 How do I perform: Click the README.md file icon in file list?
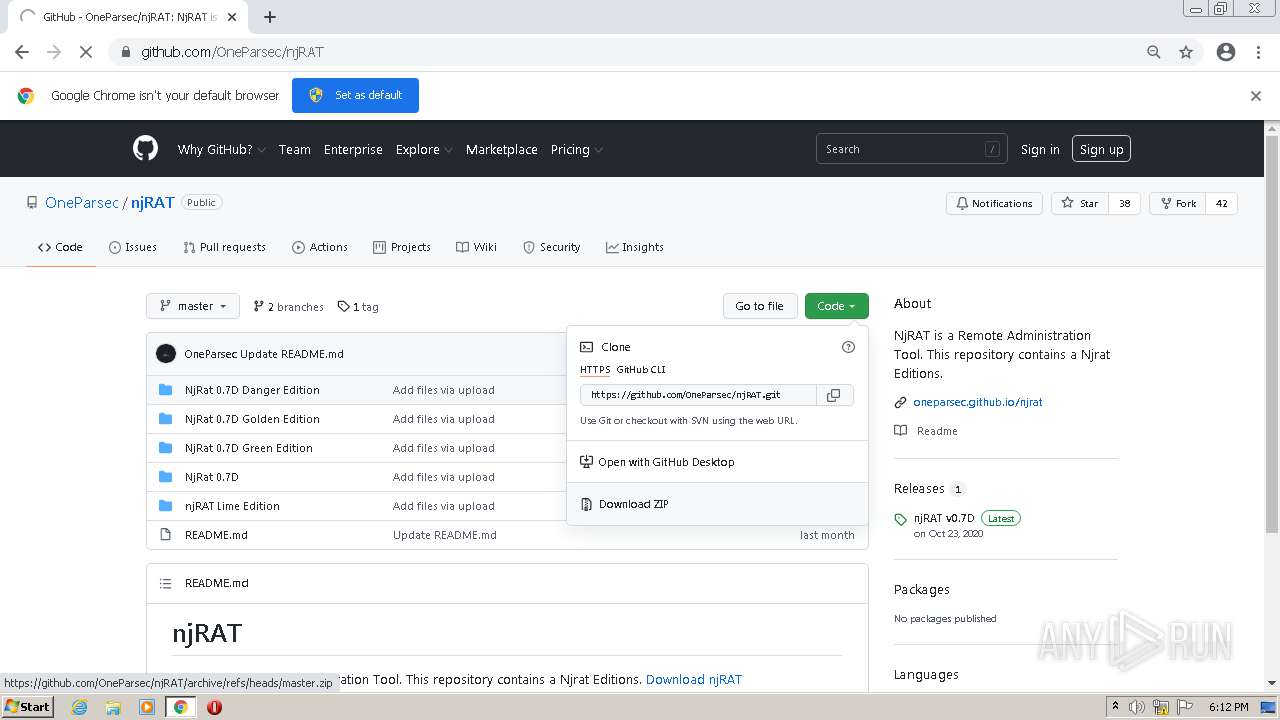[166, 535]
